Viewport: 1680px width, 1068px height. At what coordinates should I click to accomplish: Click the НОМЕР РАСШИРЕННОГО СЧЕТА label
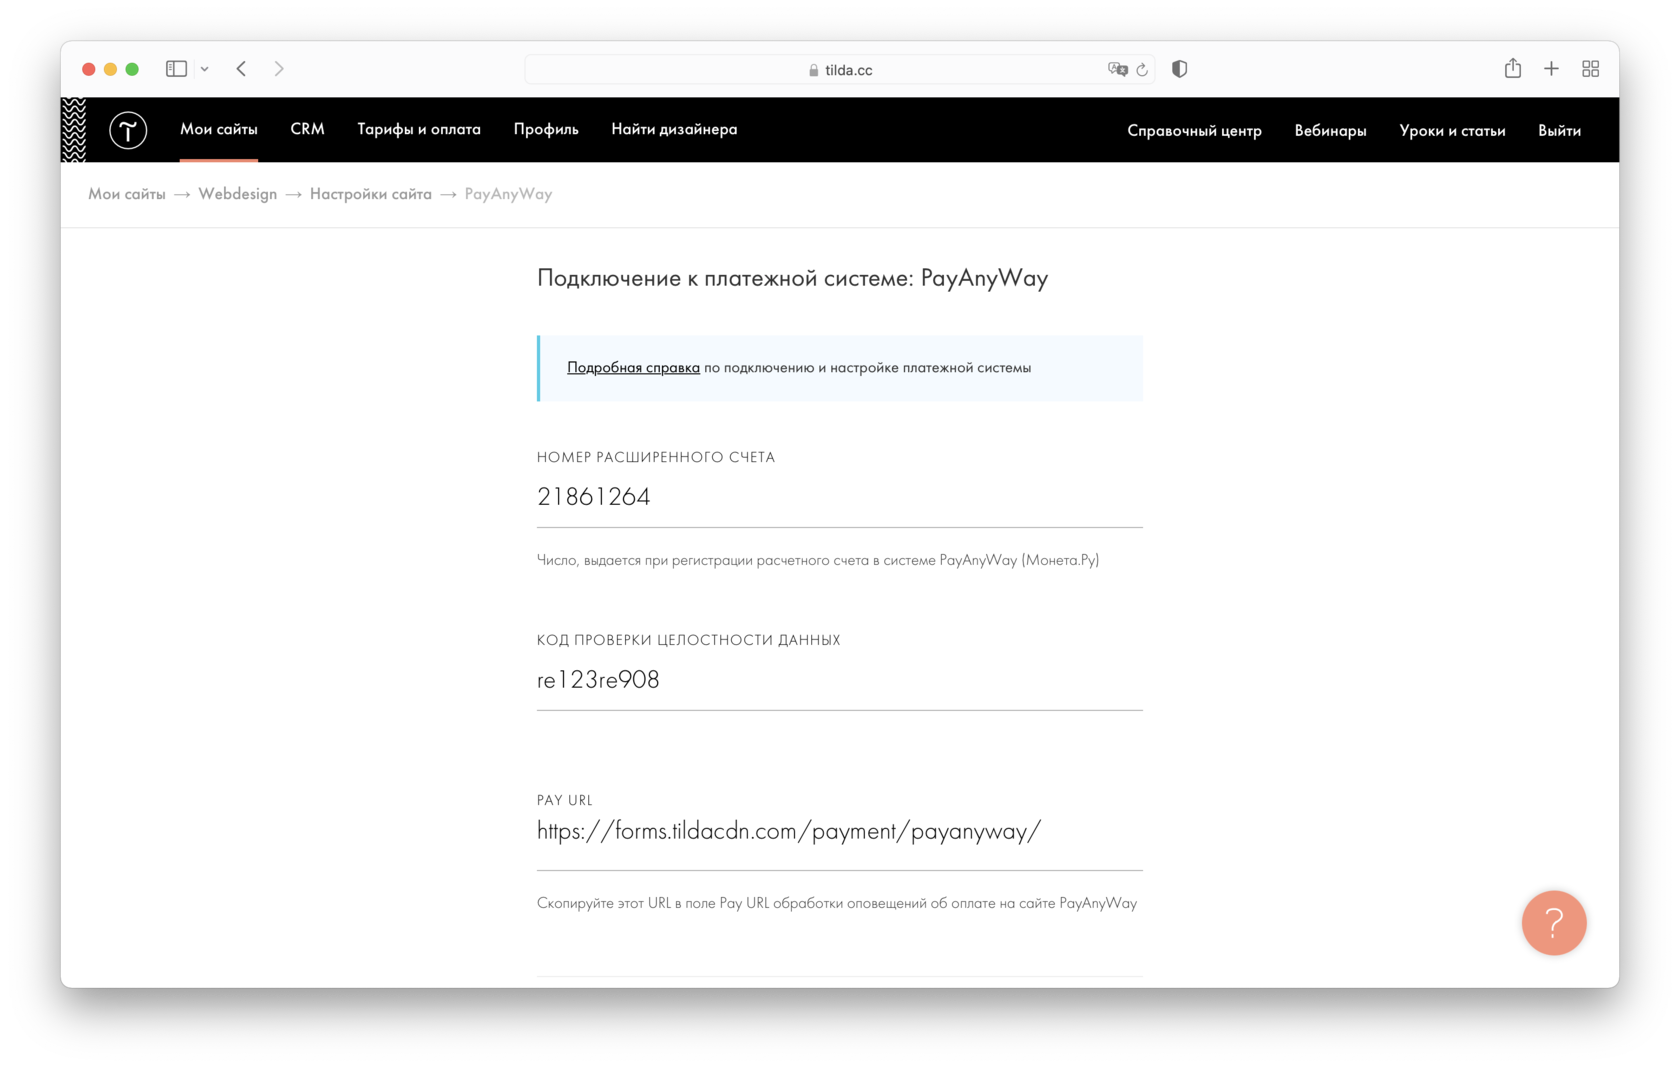click(x=656, y=457)
